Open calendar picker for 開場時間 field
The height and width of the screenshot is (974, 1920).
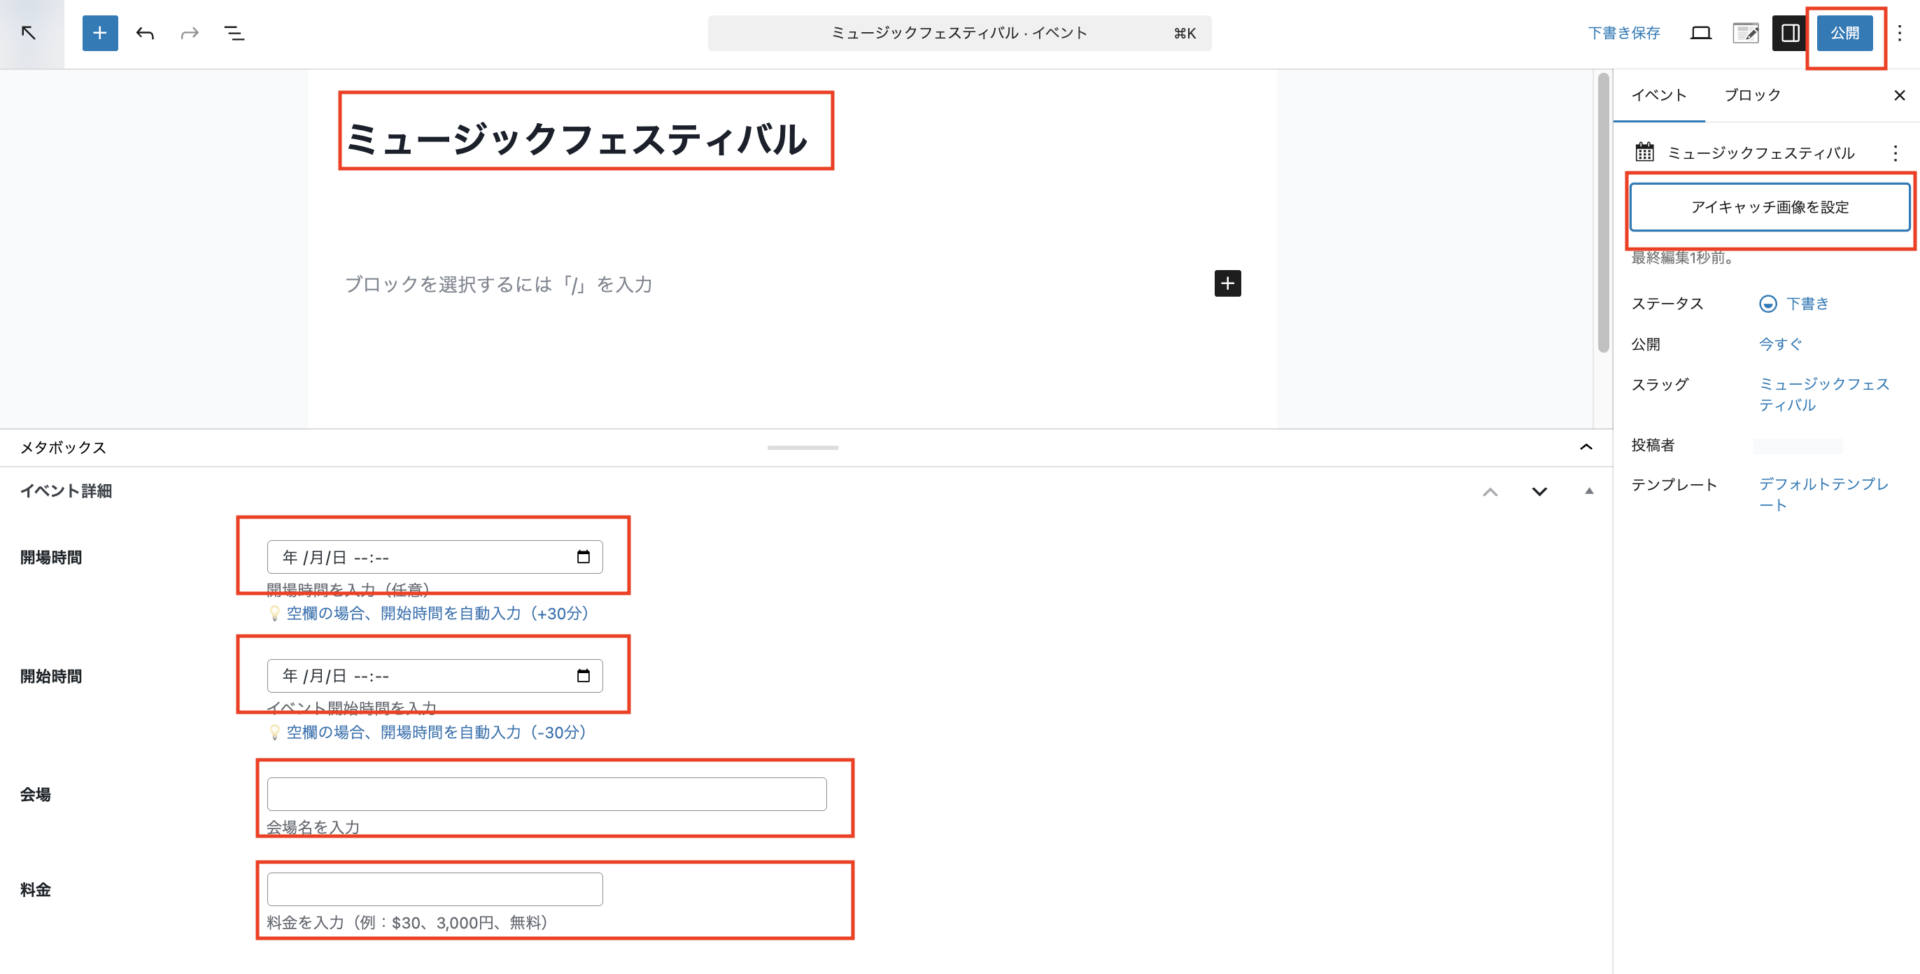(583, 557)
